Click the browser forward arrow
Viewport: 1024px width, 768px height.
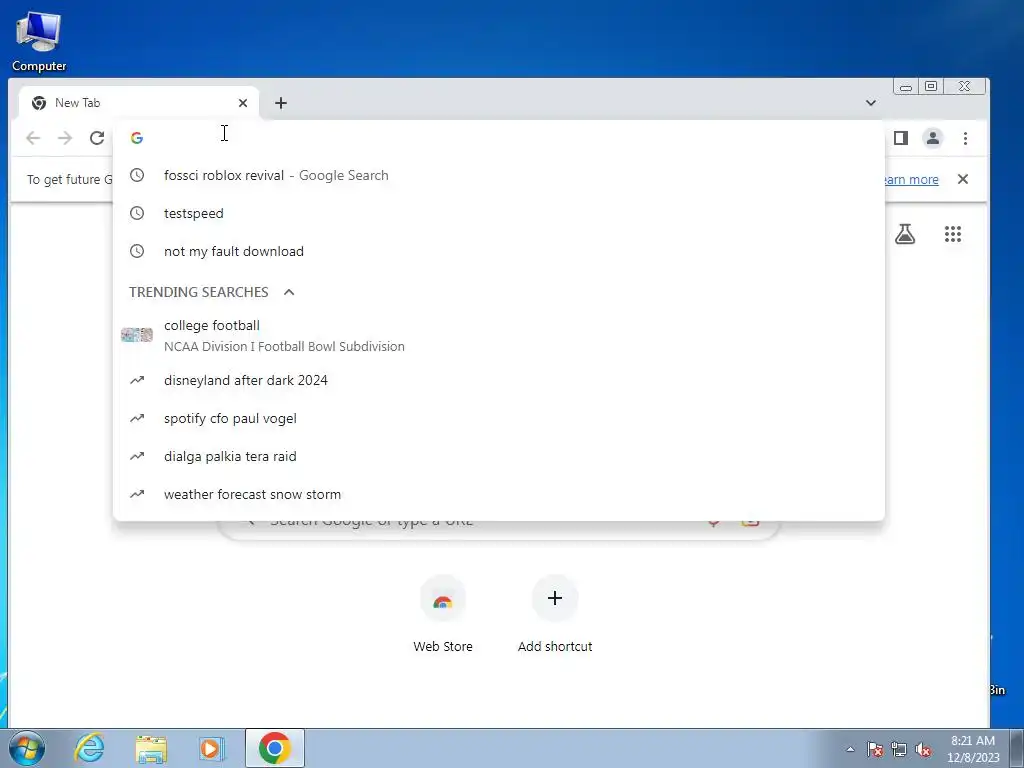[x=65, y=138]
